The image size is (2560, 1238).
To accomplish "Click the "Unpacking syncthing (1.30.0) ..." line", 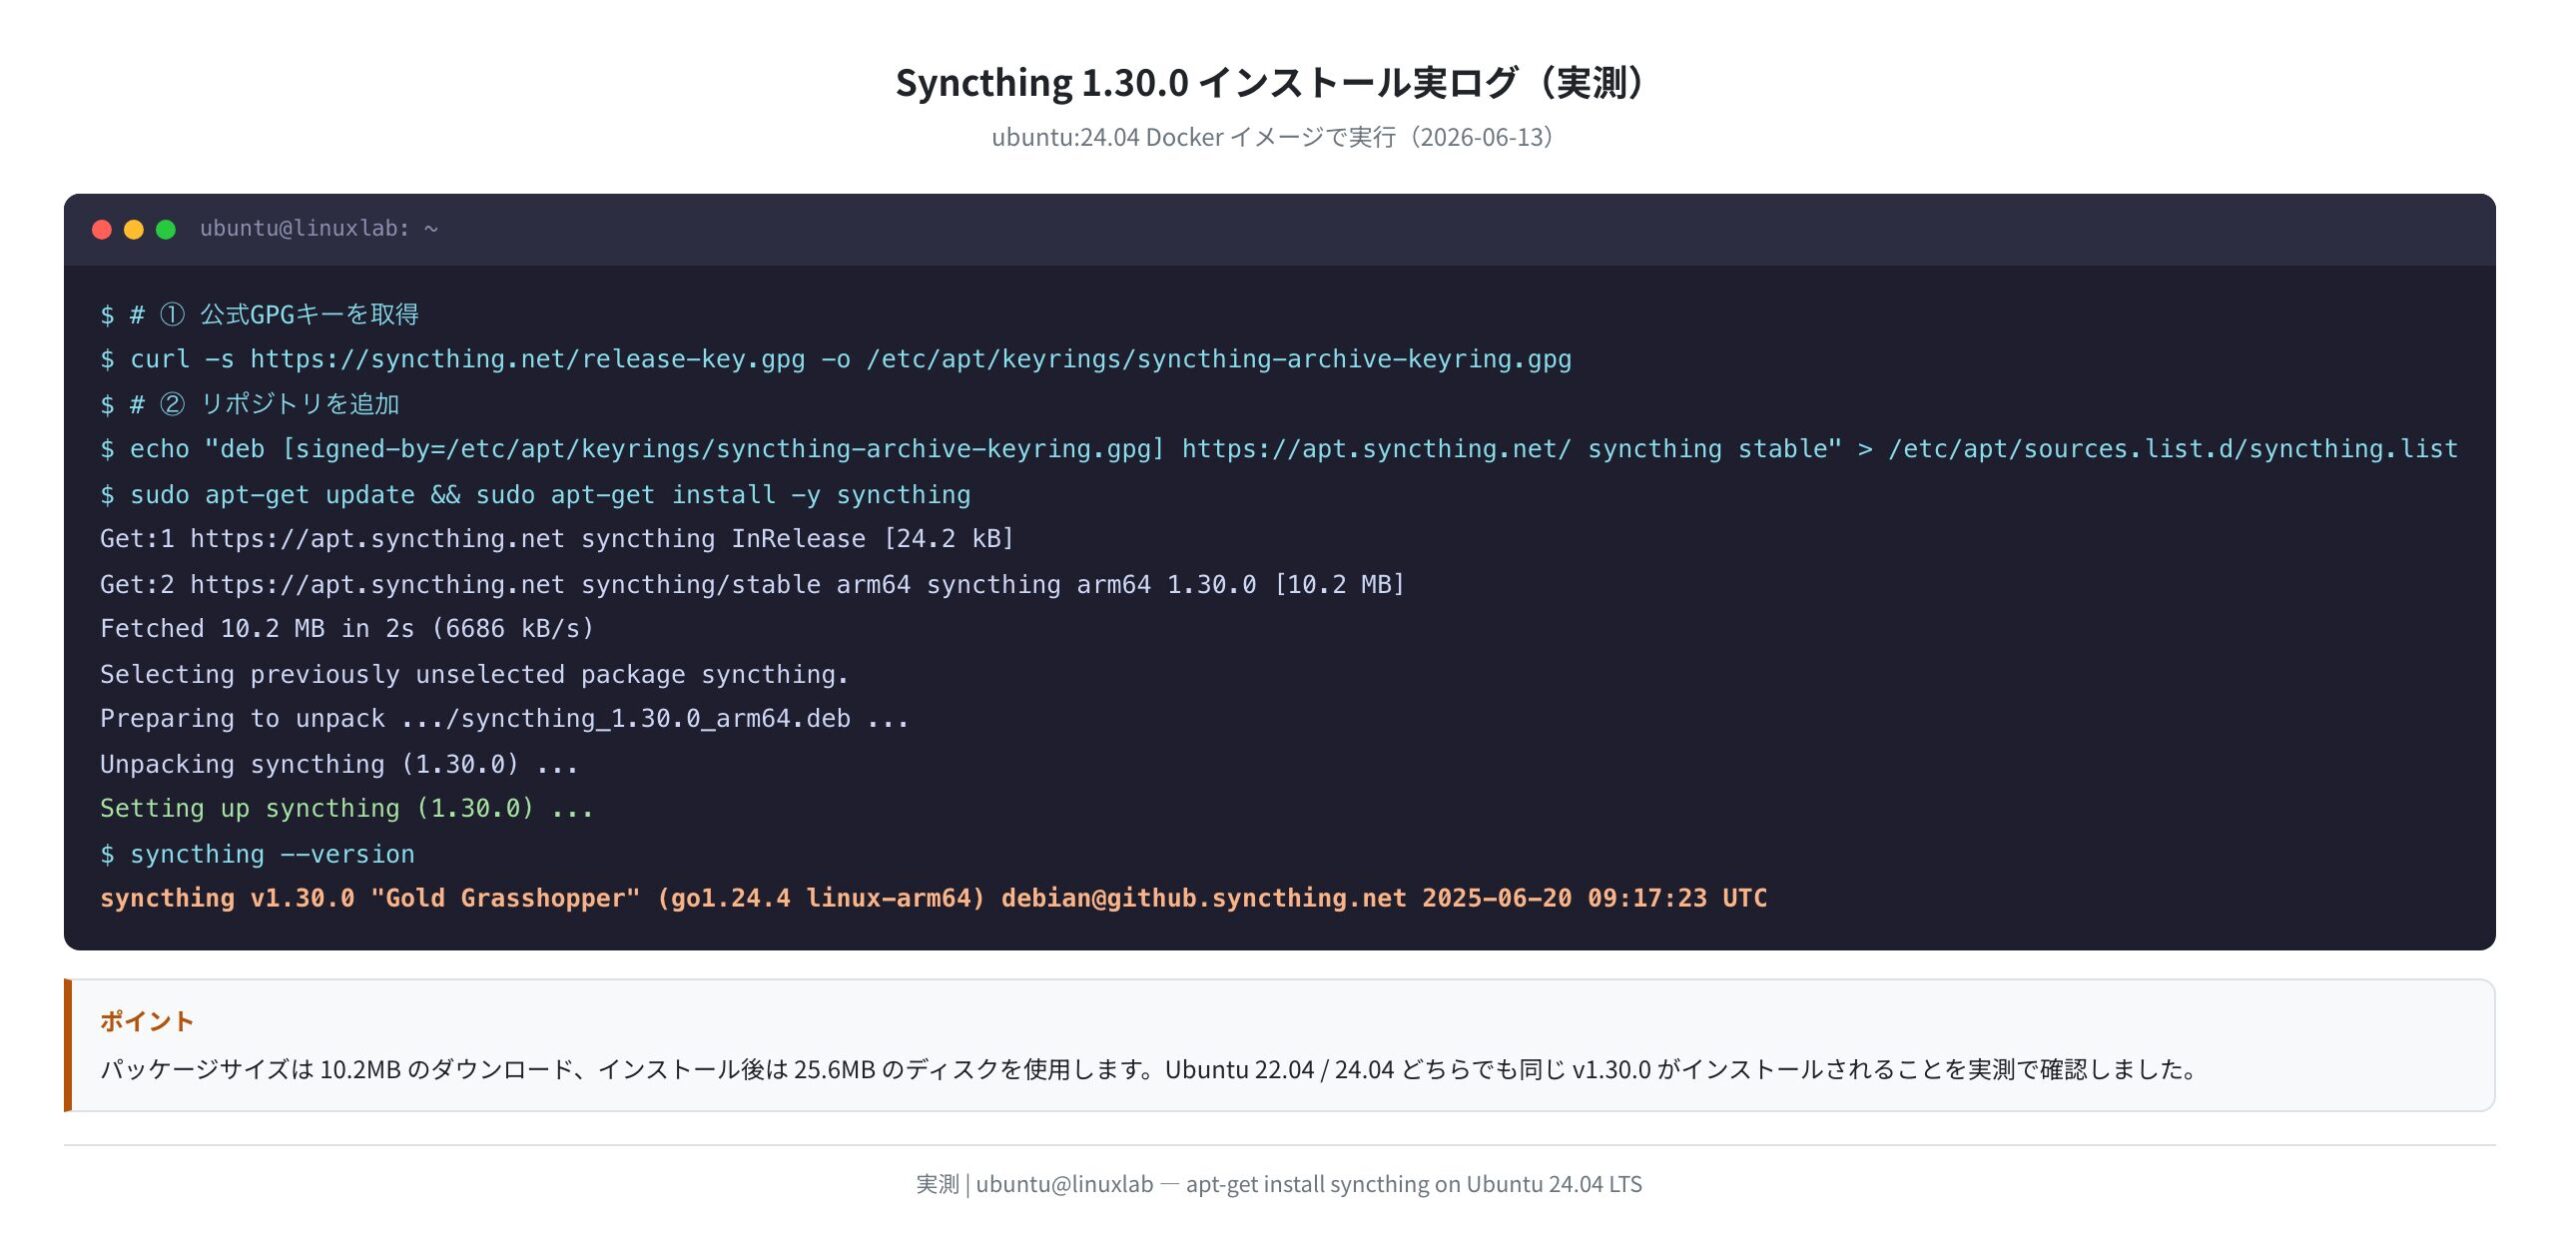I will tap(339, 764).
